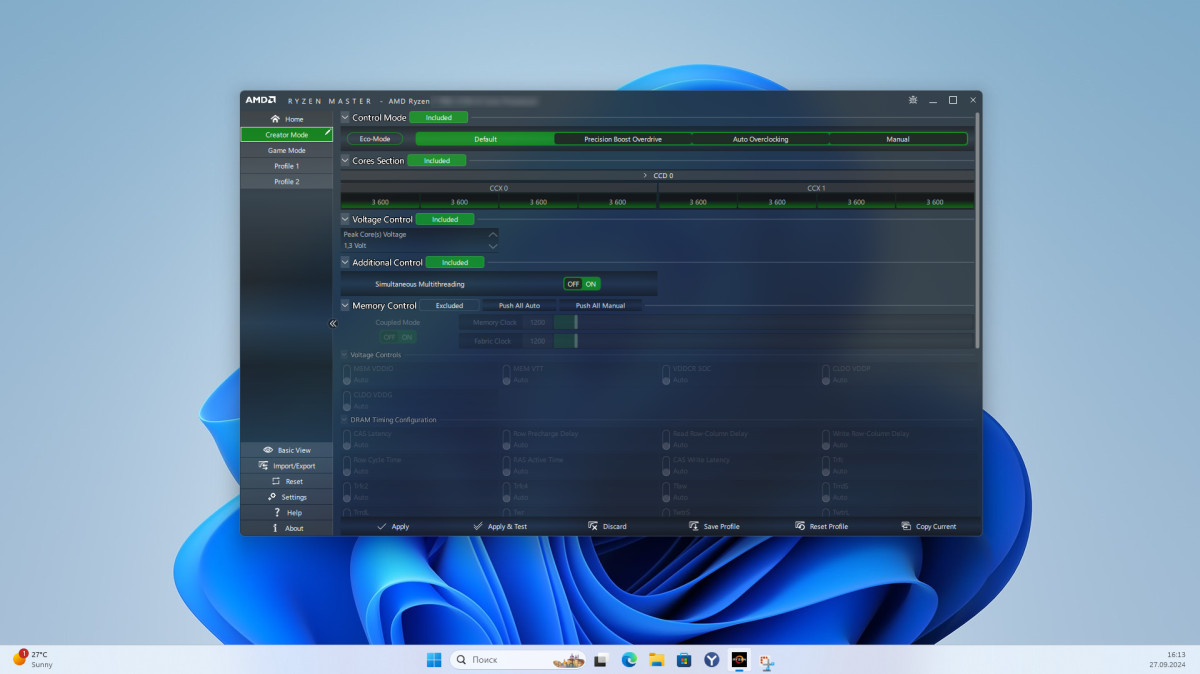
Task: Increase Peak Core(s) Voltage with up arrow
Action: pyautogui.click(x=492, y=234)
